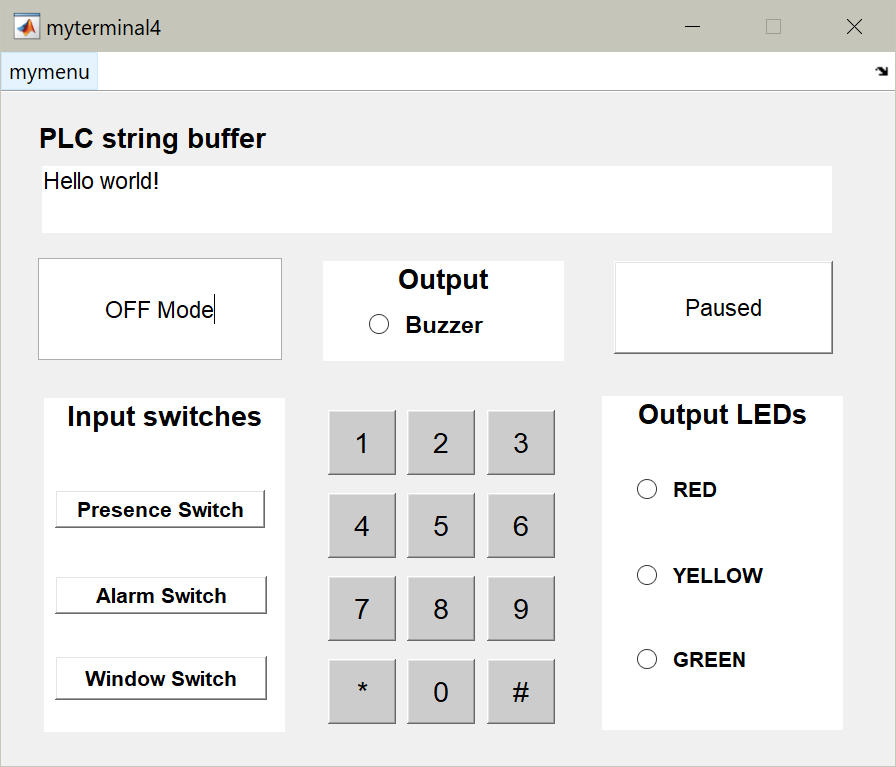Click the Paused button

click(723, 308)
